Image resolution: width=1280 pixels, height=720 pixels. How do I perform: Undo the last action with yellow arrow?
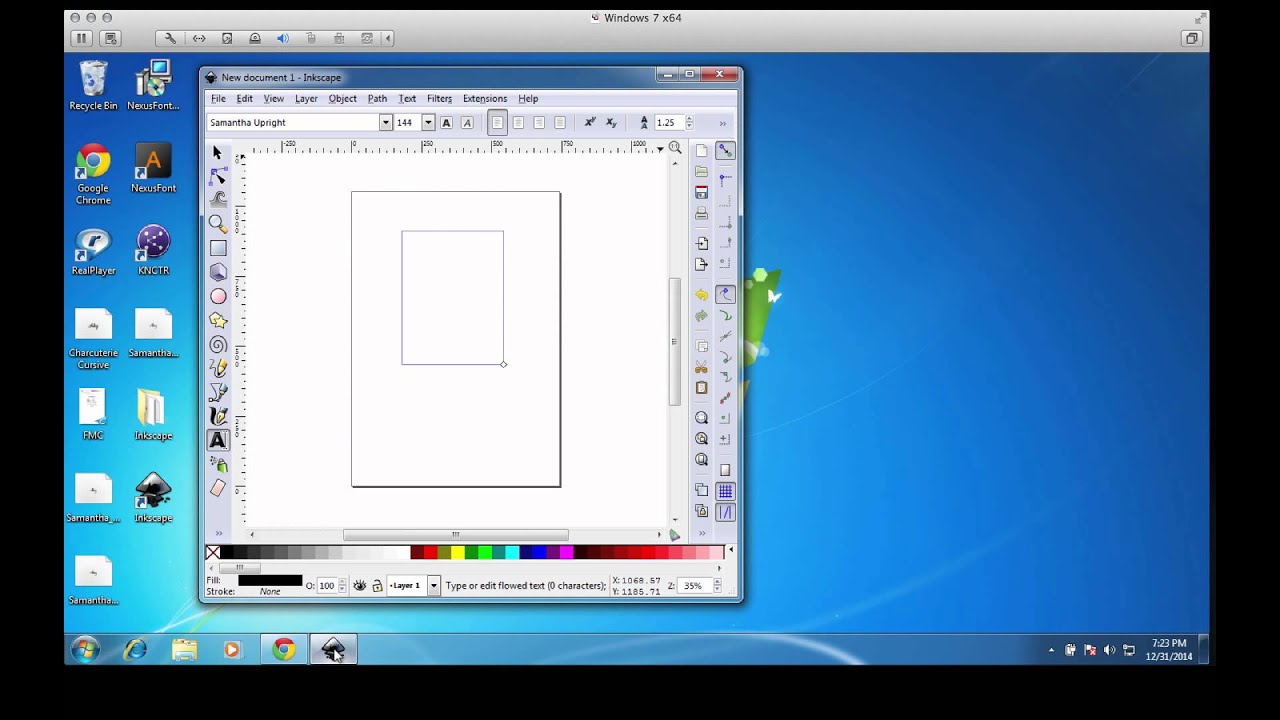click(x=701, y=295)
